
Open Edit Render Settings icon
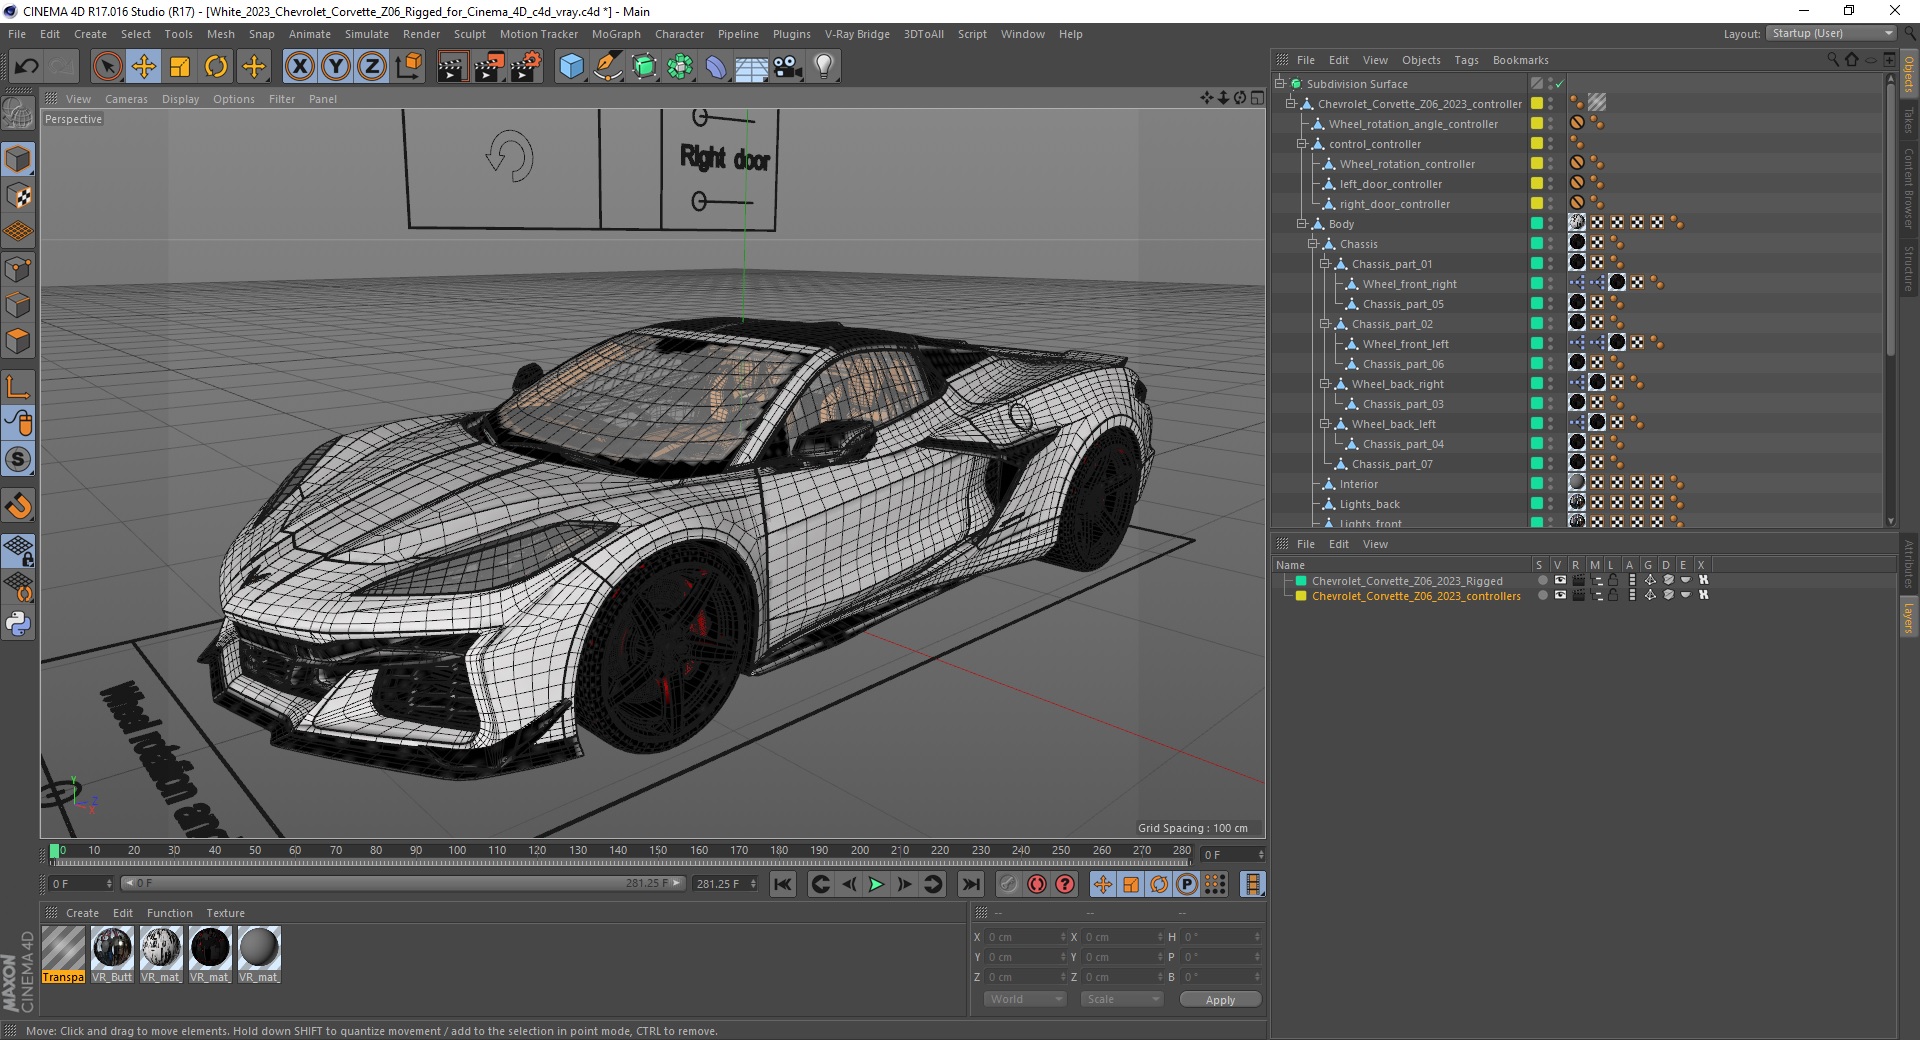coord(526,67)
